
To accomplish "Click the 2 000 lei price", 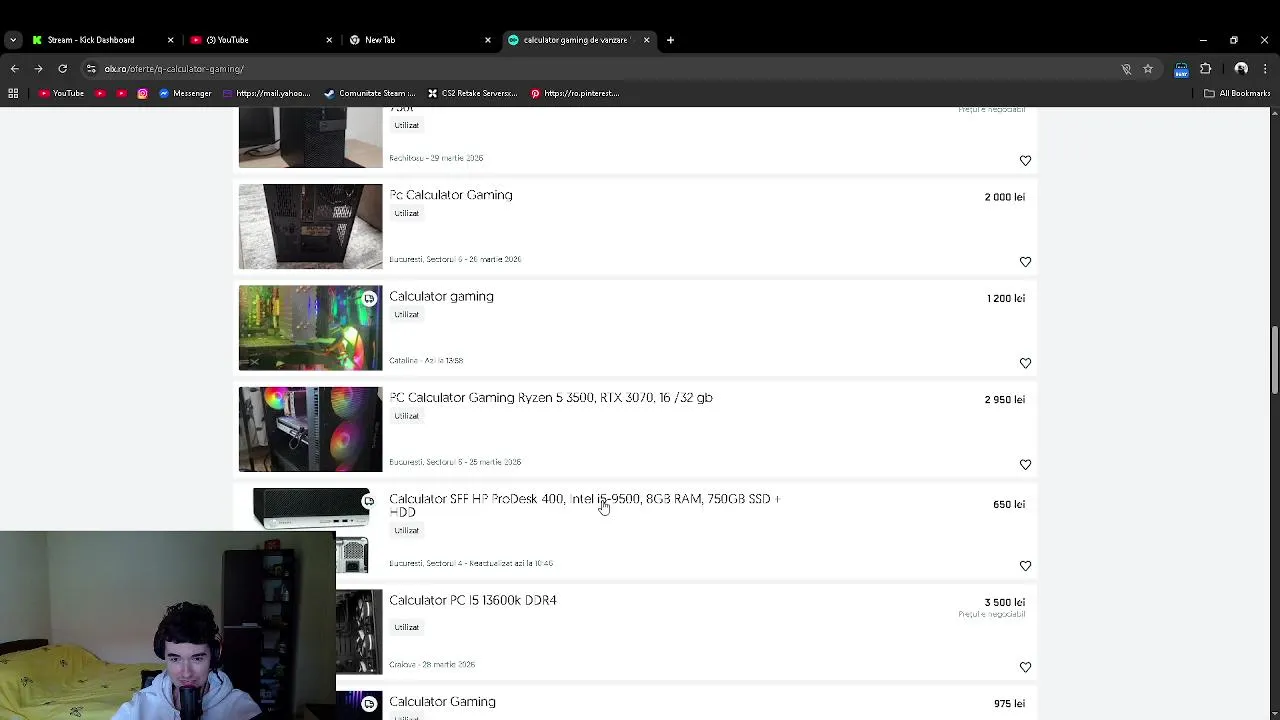I will 1004,197.
